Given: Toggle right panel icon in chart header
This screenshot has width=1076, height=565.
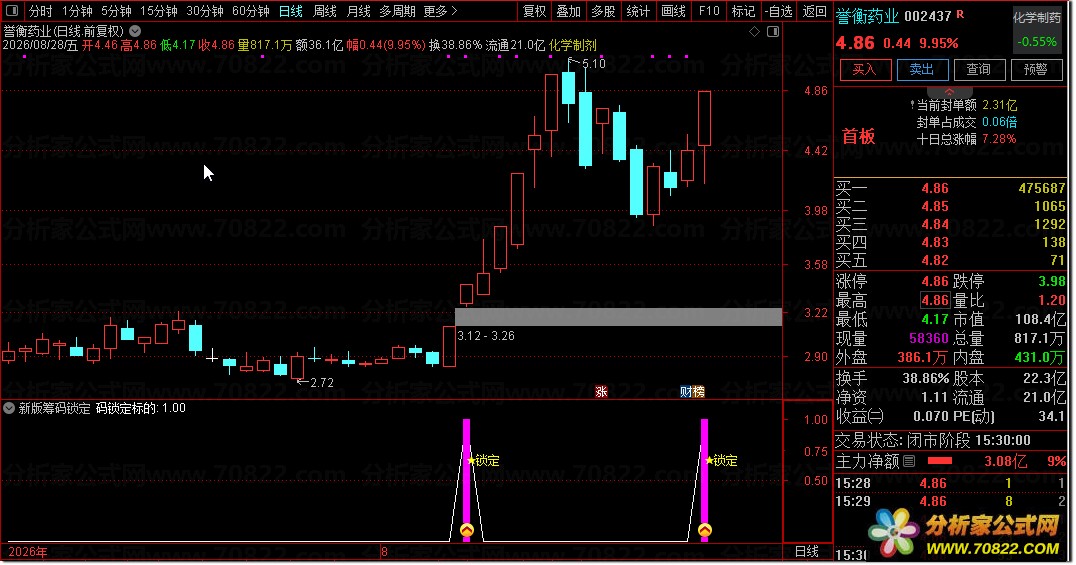Looking at the screenshot, I should 773,32.
